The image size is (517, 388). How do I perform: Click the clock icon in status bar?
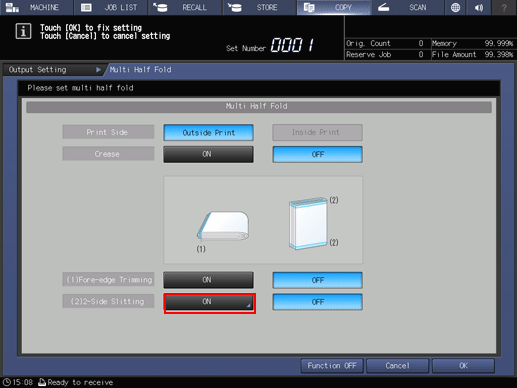[x=6, y=382]
